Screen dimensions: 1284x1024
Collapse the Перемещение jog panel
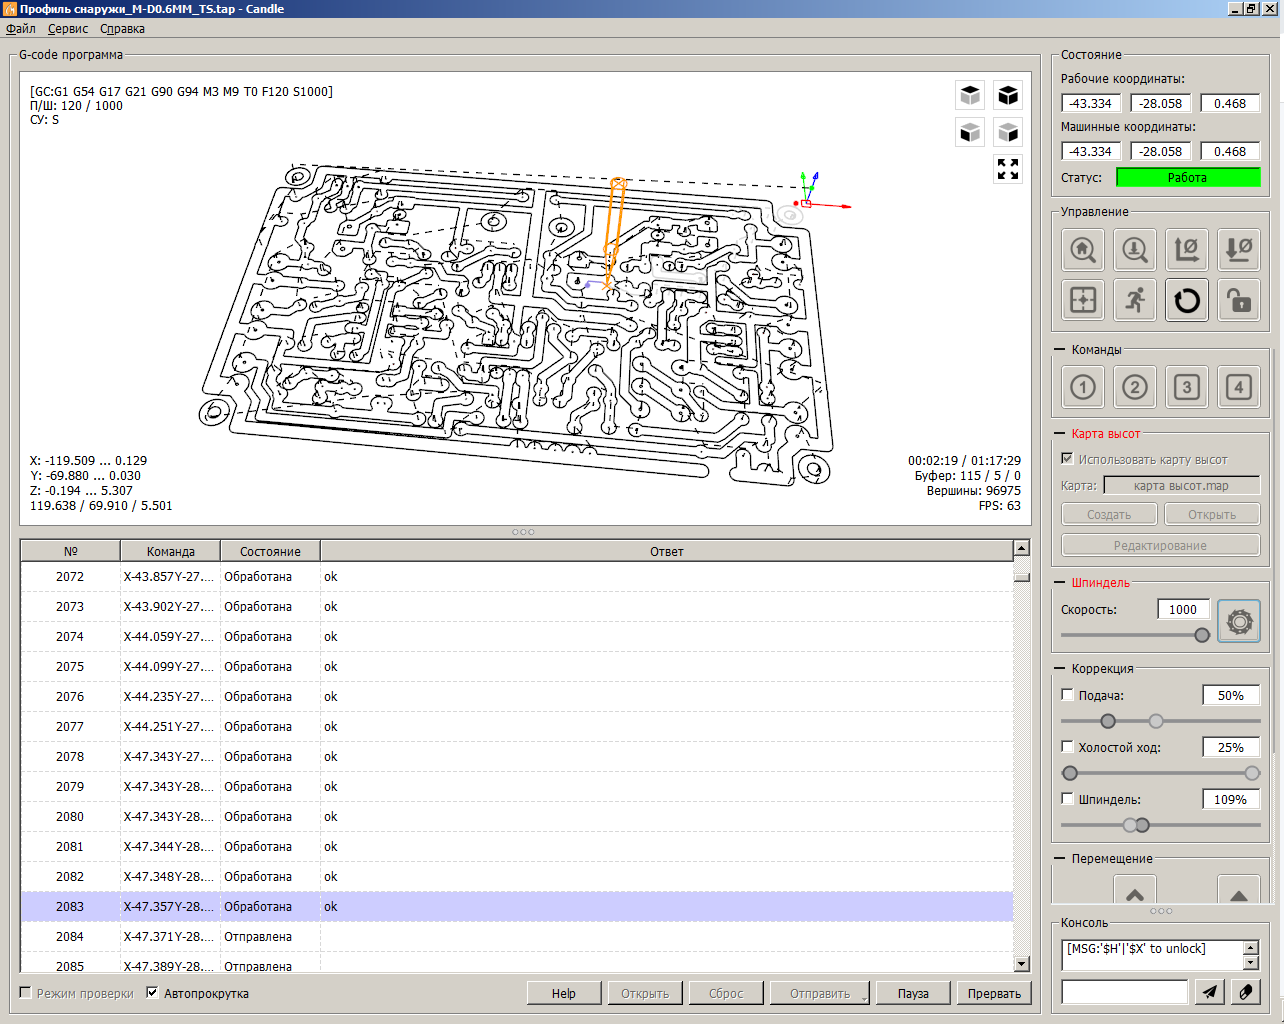click(1060, 859)
